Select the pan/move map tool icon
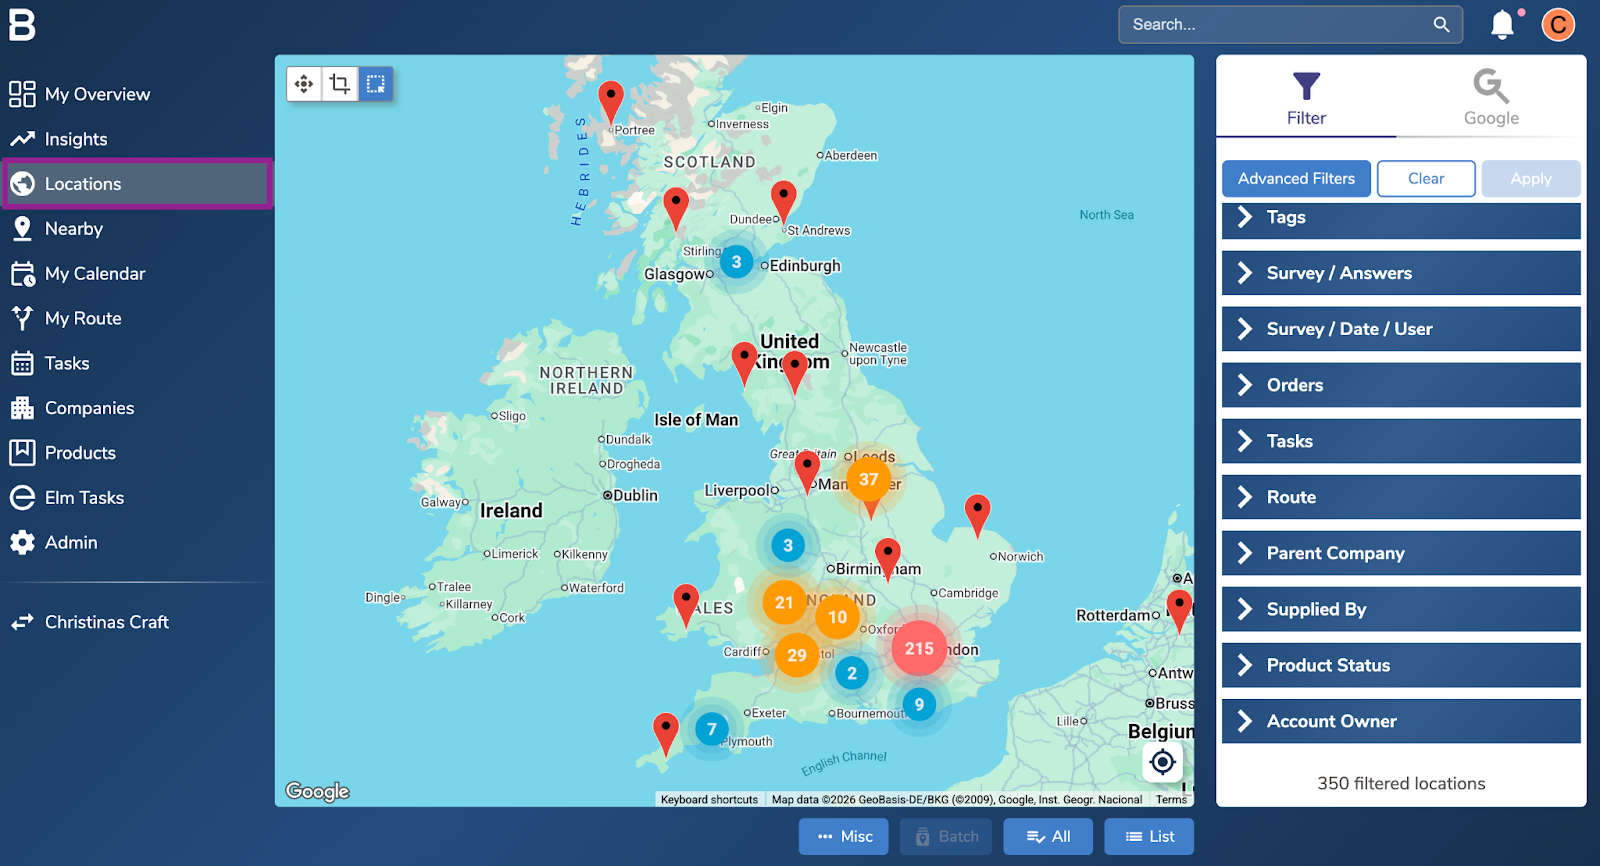The image size is (1600, 866). pos(304,84)
